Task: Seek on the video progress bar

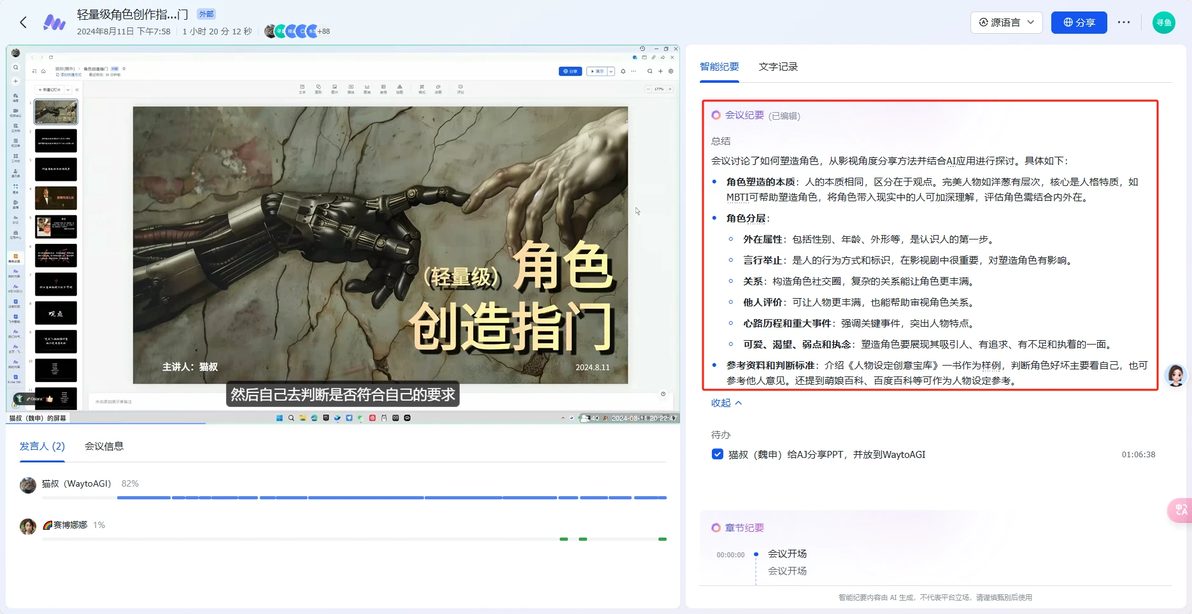Action: (x=343, y=423)
